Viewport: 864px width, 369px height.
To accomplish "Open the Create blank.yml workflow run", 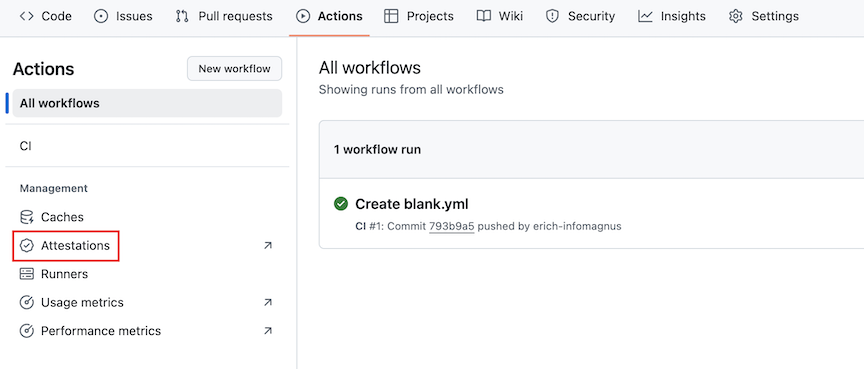I will coord(412,204).
